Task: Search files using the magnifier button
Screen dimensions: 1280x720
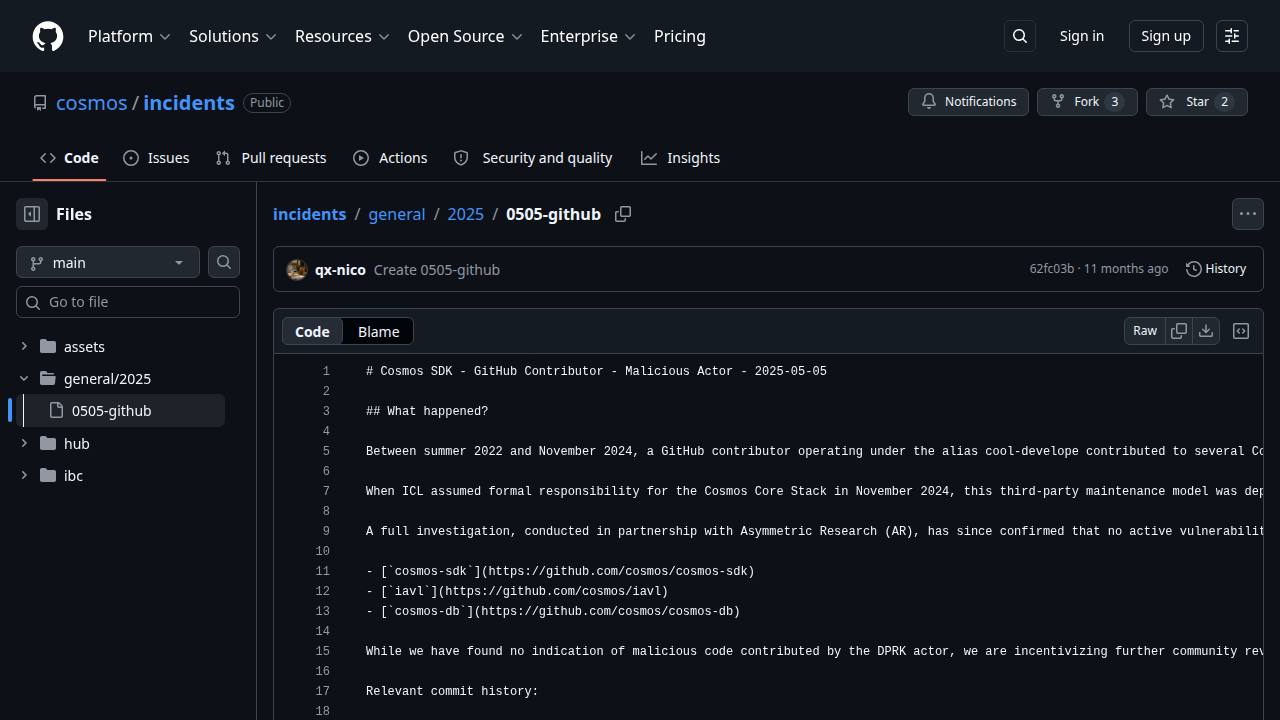Action: coord(224,262)
